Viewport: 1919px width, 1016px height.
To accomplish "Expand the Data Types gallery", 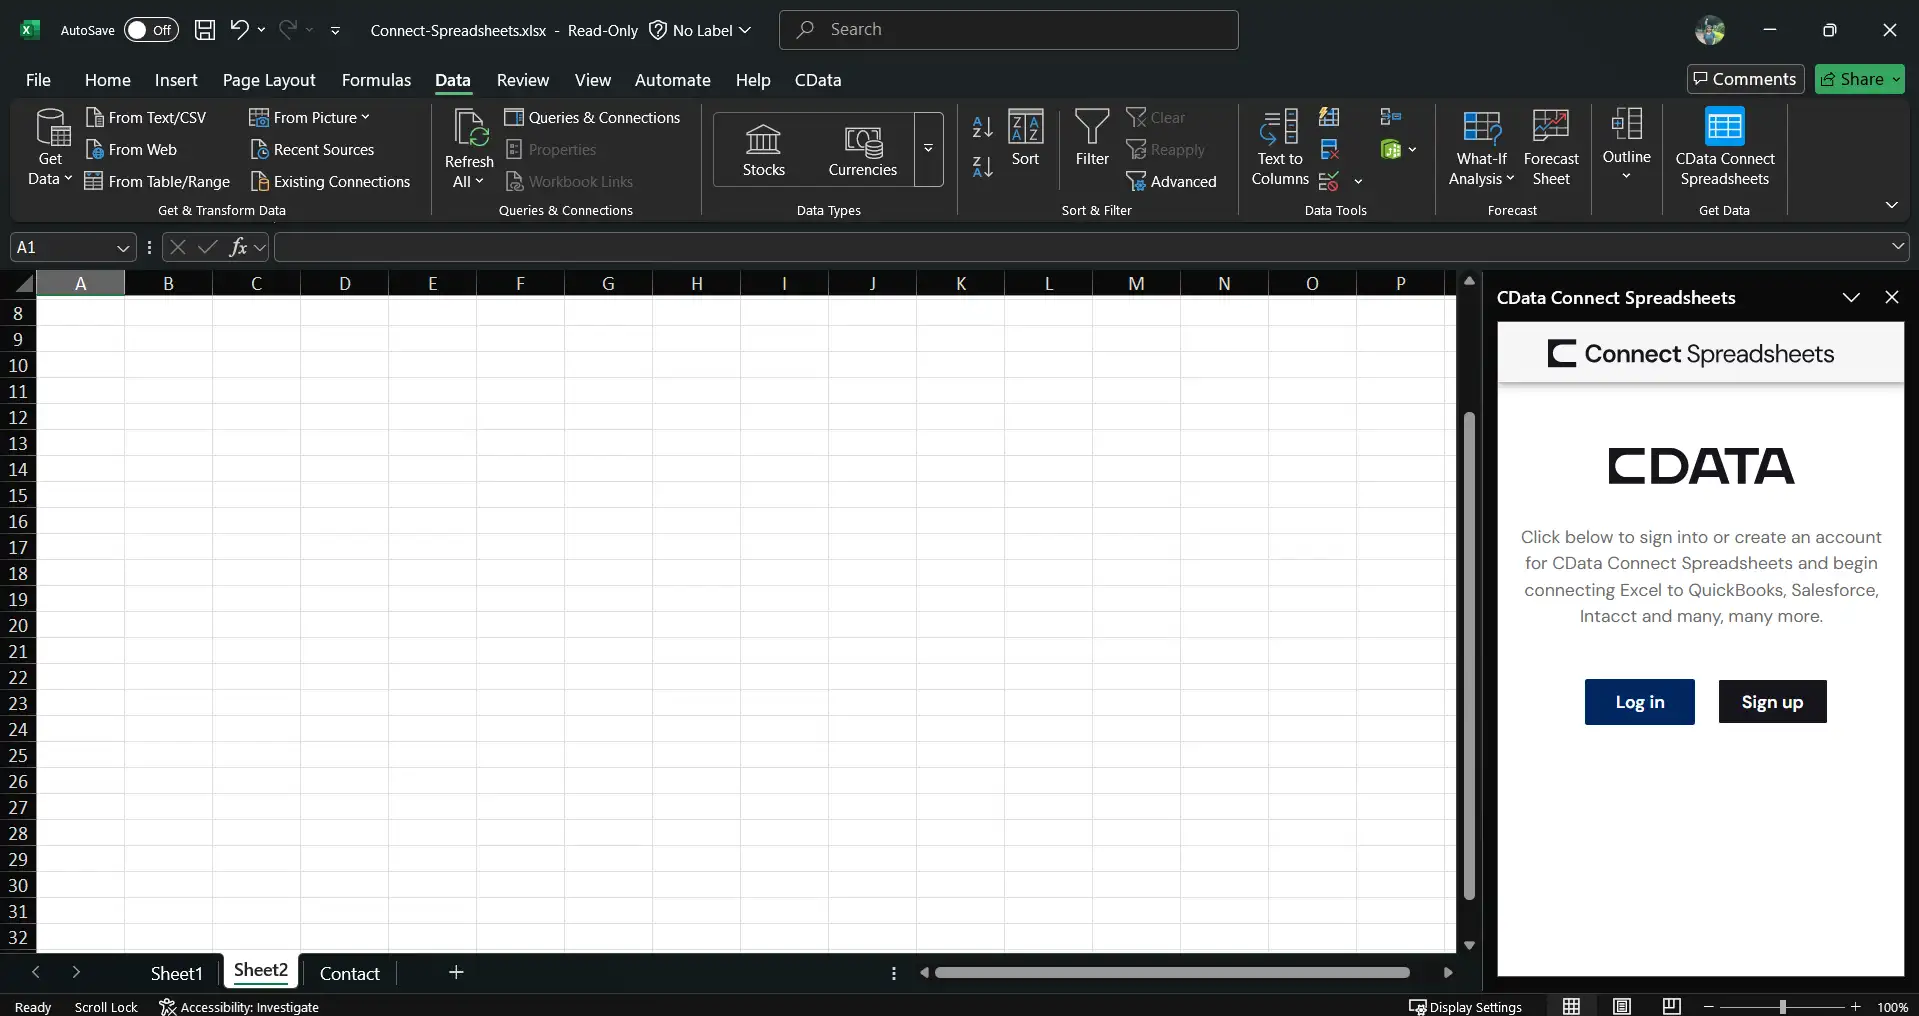I will (928, 149).
